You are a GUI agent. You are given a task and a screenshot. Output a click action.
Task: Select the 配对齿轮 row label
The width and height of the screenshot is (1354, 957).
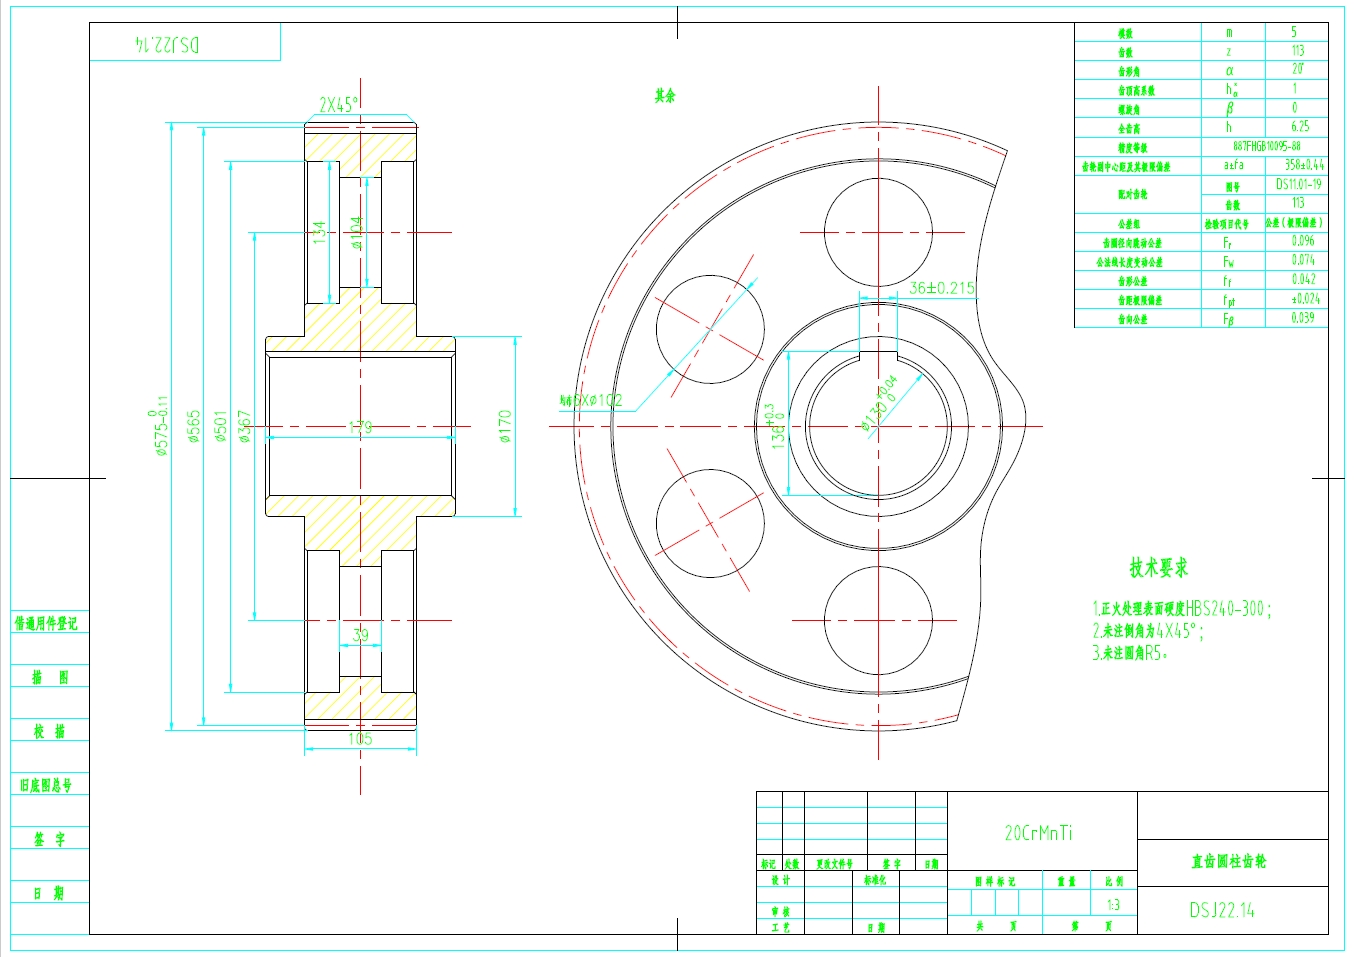1132,194
